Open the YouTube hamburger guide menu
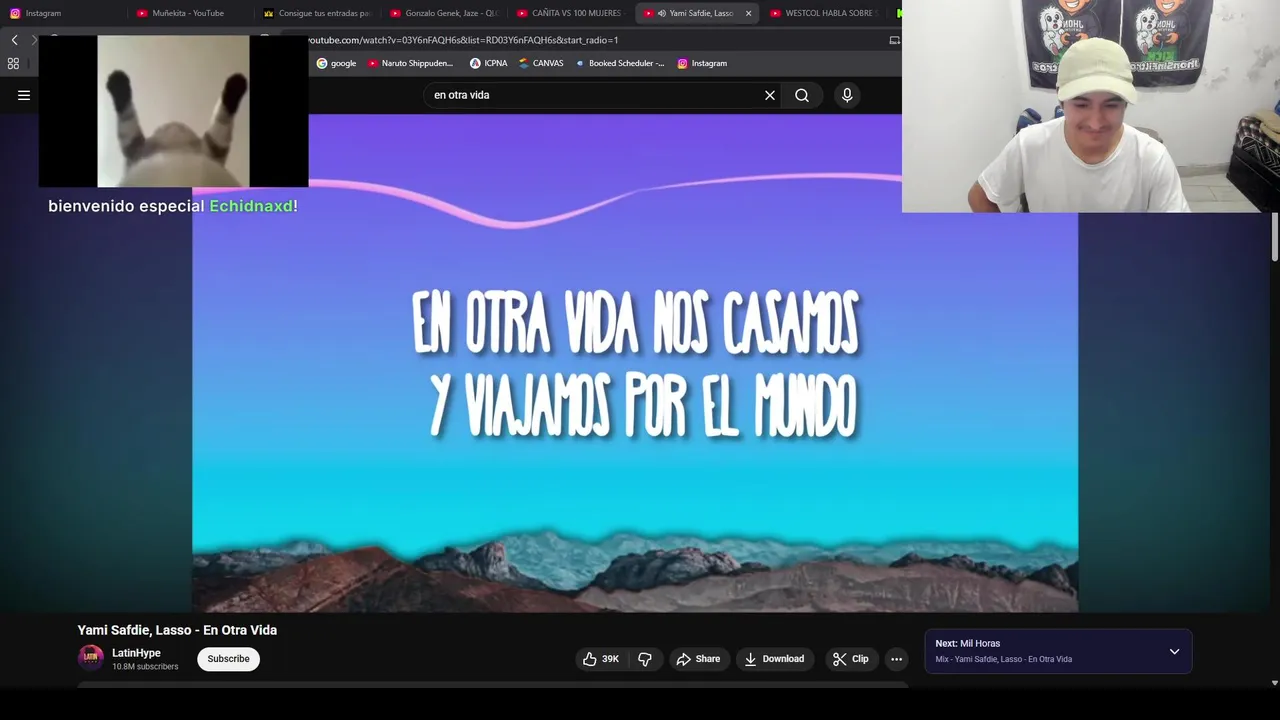Screen dimensions: 1280x720 [x=24, y=95]
